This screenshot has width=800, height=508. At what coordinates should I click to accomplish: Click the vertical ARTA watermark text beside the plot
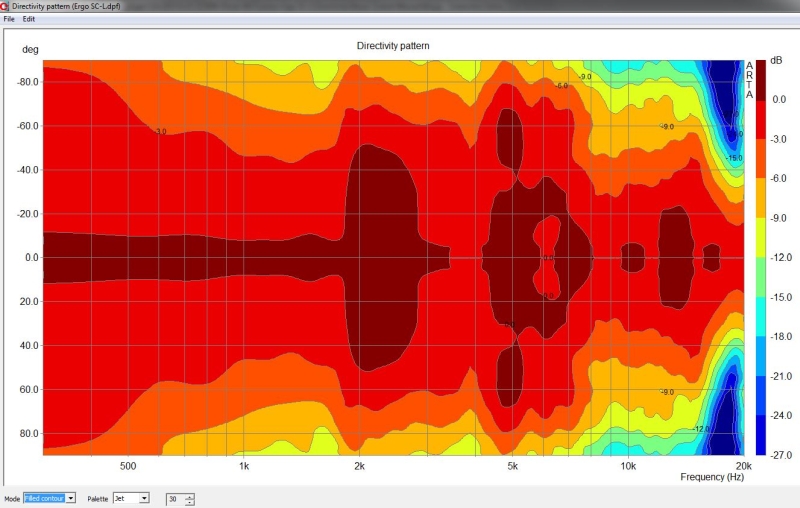[x=749, y=80]
